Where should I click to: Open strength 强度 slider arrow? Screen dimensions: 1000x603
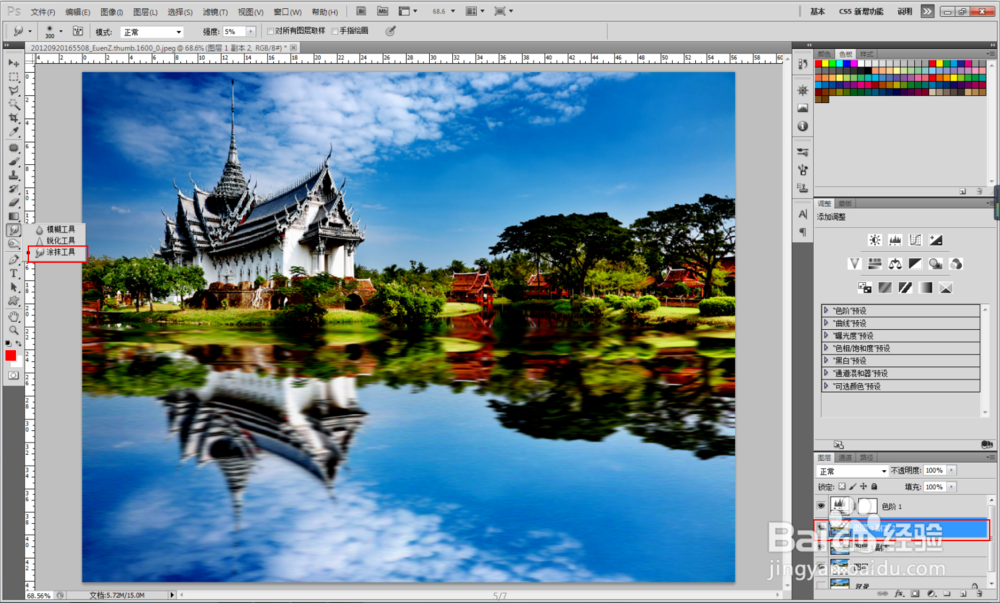tap(251, 31)
